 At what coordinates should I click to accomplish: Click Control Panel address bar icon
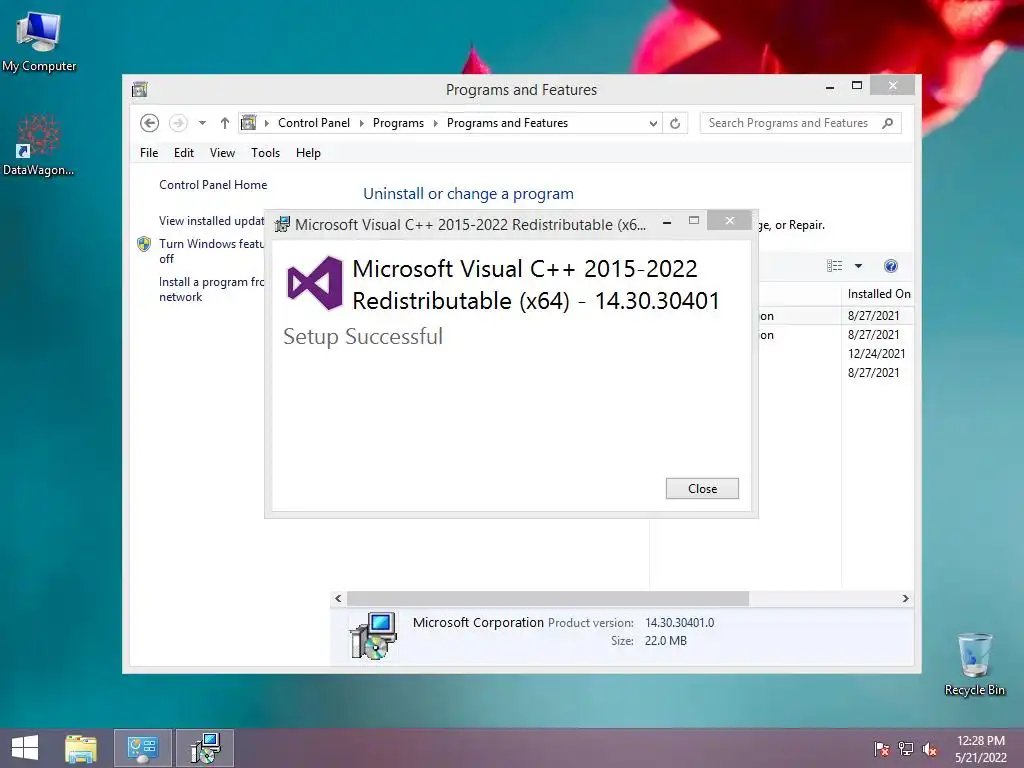click(249, 123)
